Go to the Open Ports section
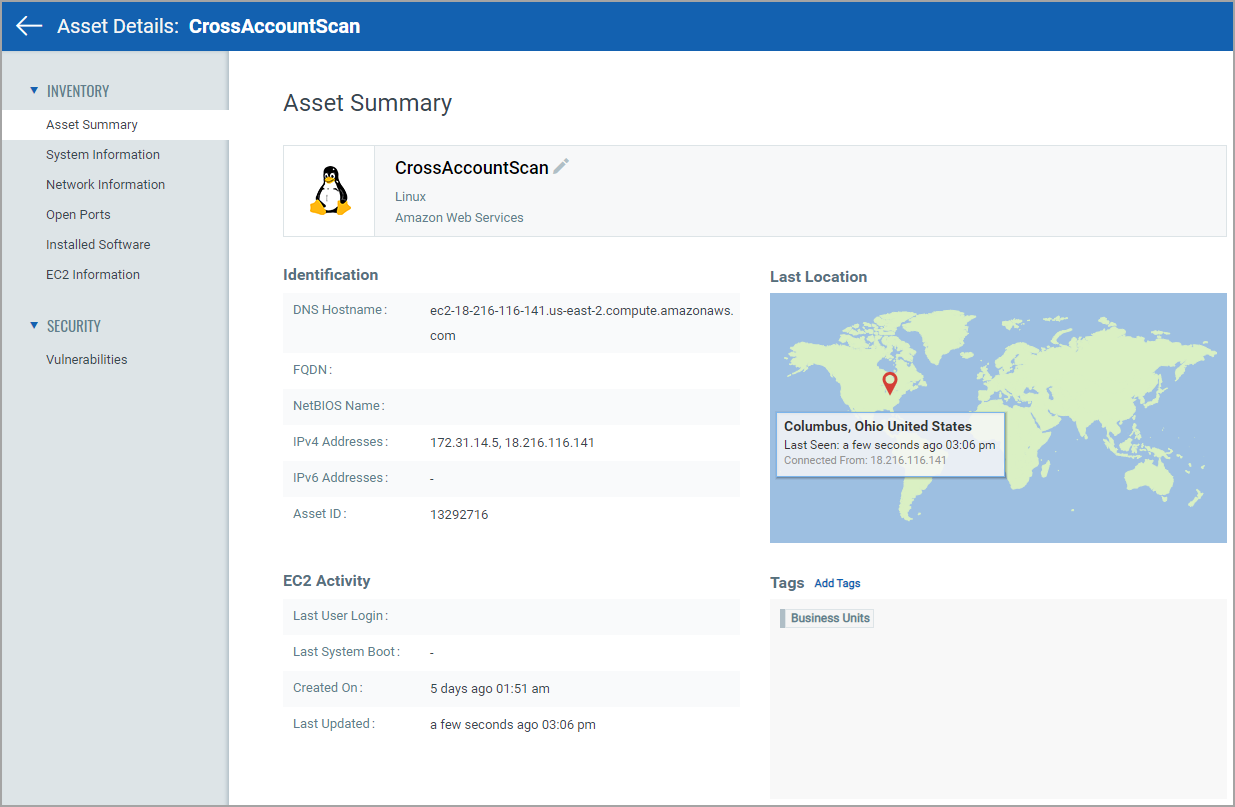The image size is (1235, 807). [78, 215]
